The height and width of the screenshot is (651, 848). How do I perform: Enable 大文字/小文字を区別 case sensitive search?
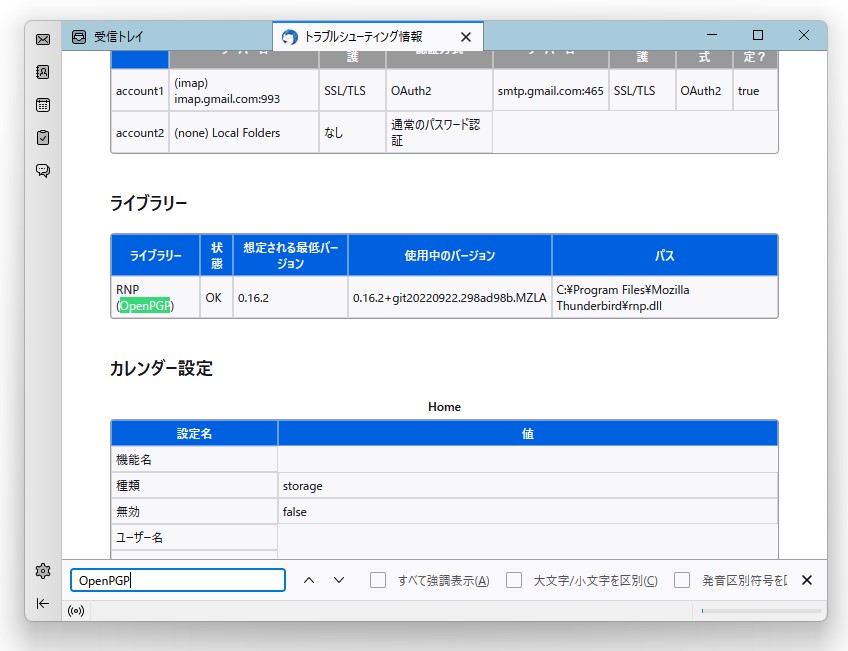pos(513,580)
